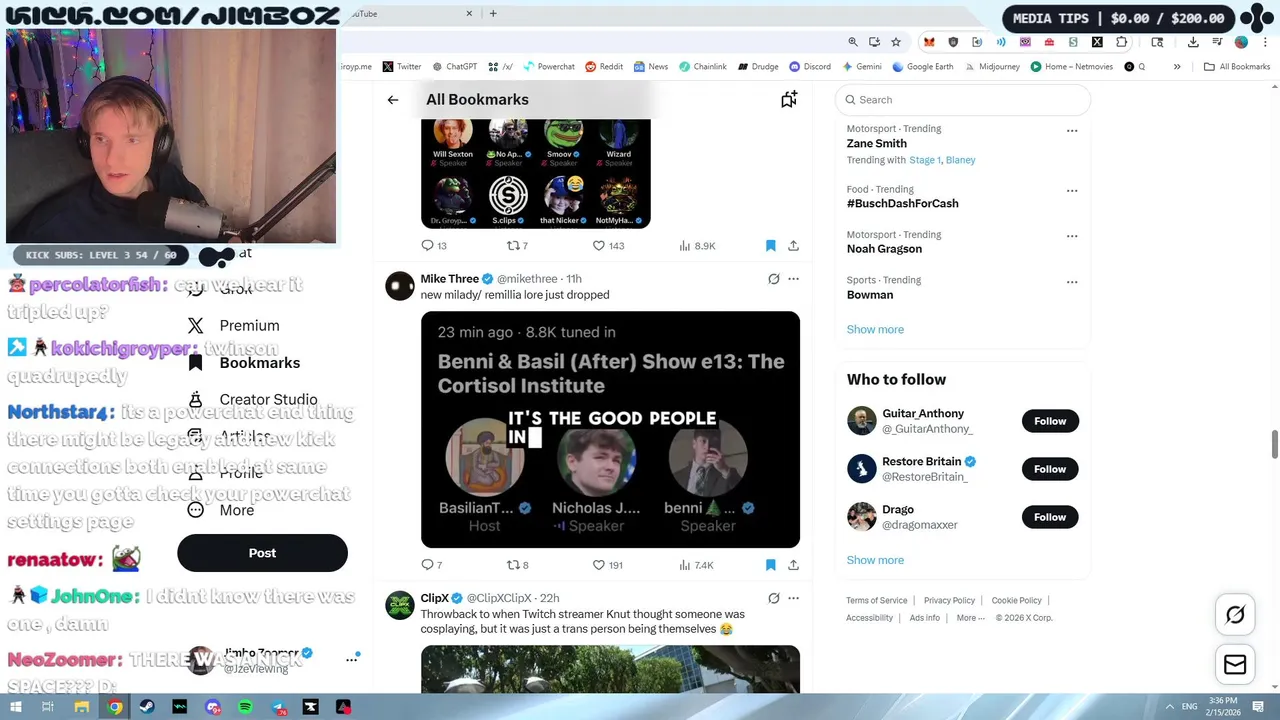View analytics showing 7.4K views
This screenshot has height=720, width=1280.
696,565
